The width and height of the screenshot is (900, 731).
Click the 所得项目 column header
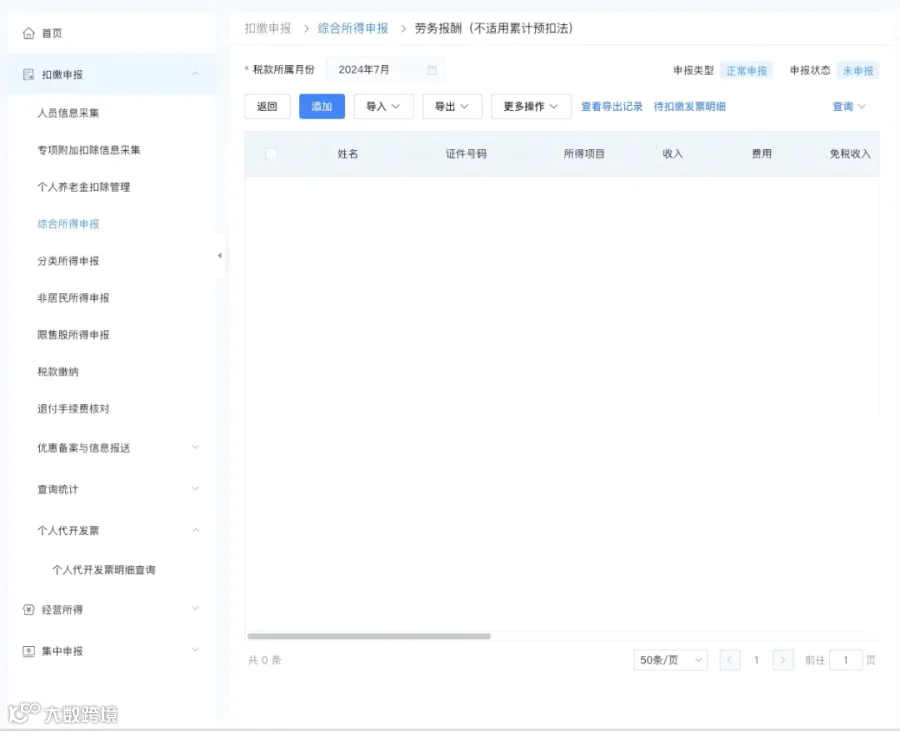tap(584, 154)
